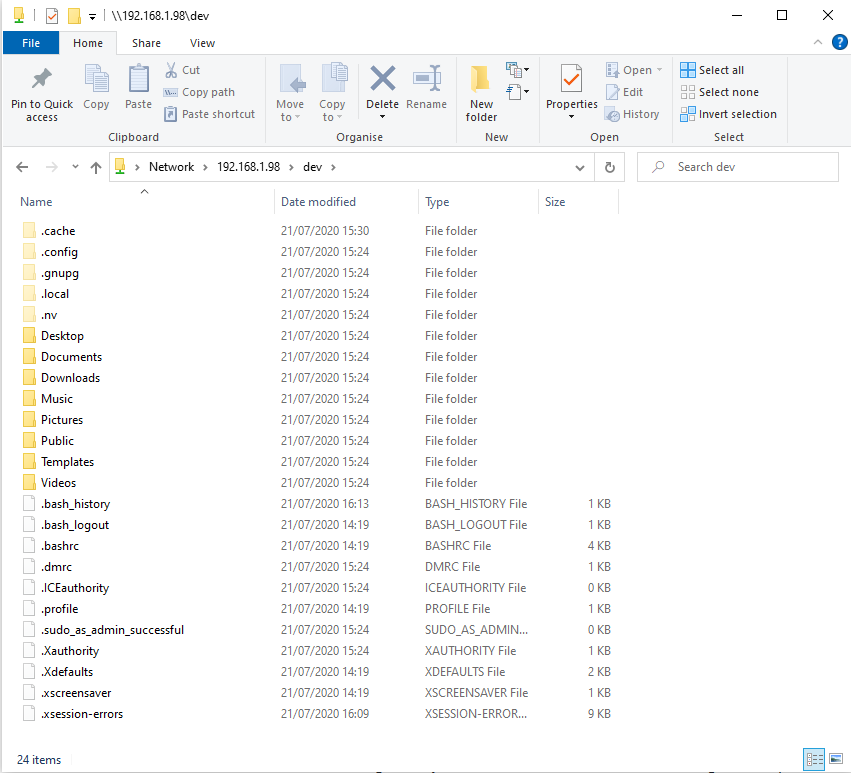Select the .bashrc file
851x773 pixels.
60,546
